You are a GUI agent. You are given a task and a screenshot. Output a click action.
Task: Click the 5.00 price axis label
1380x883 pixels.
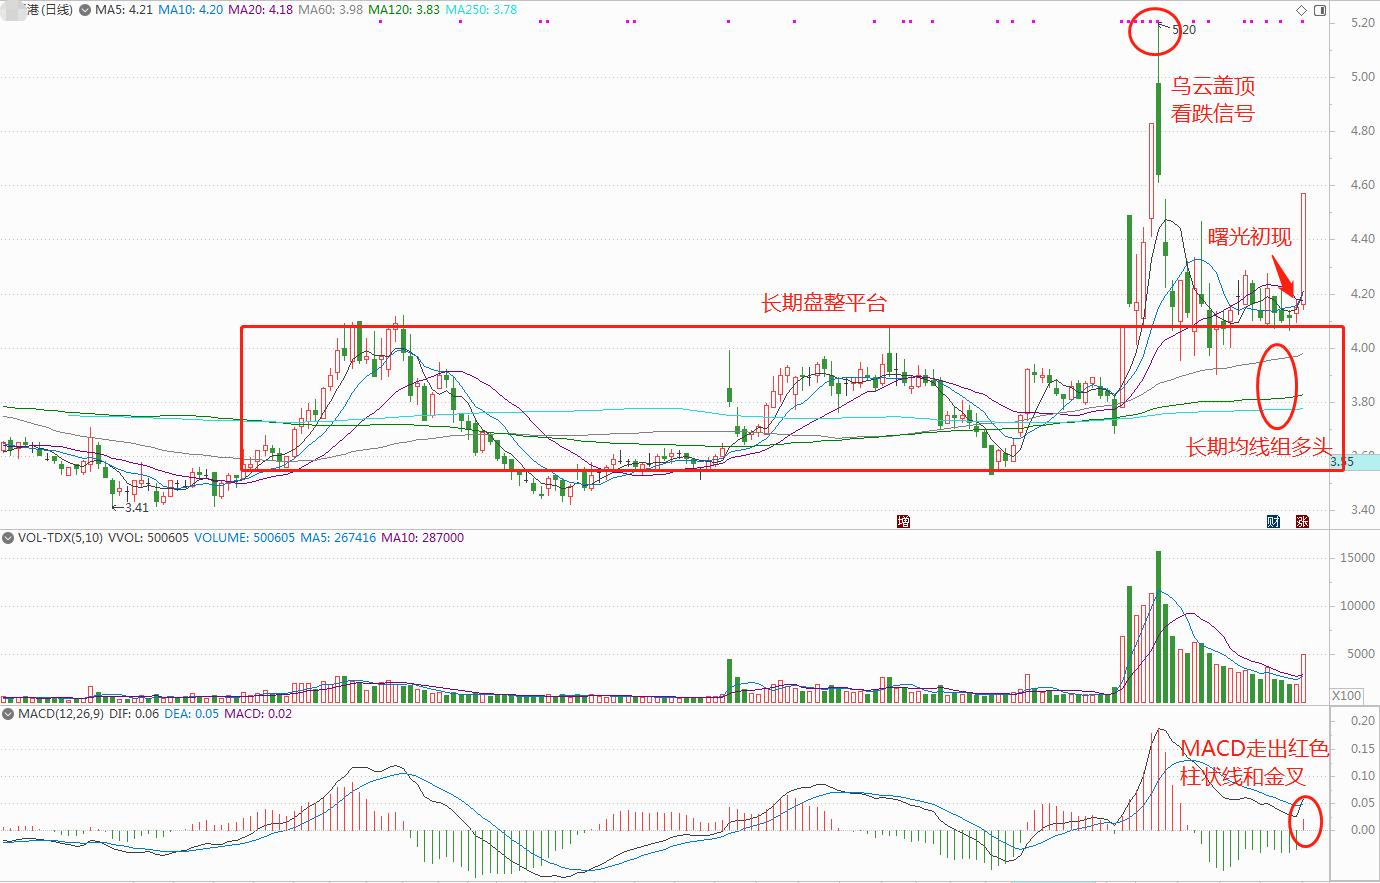pos(1362,77)
